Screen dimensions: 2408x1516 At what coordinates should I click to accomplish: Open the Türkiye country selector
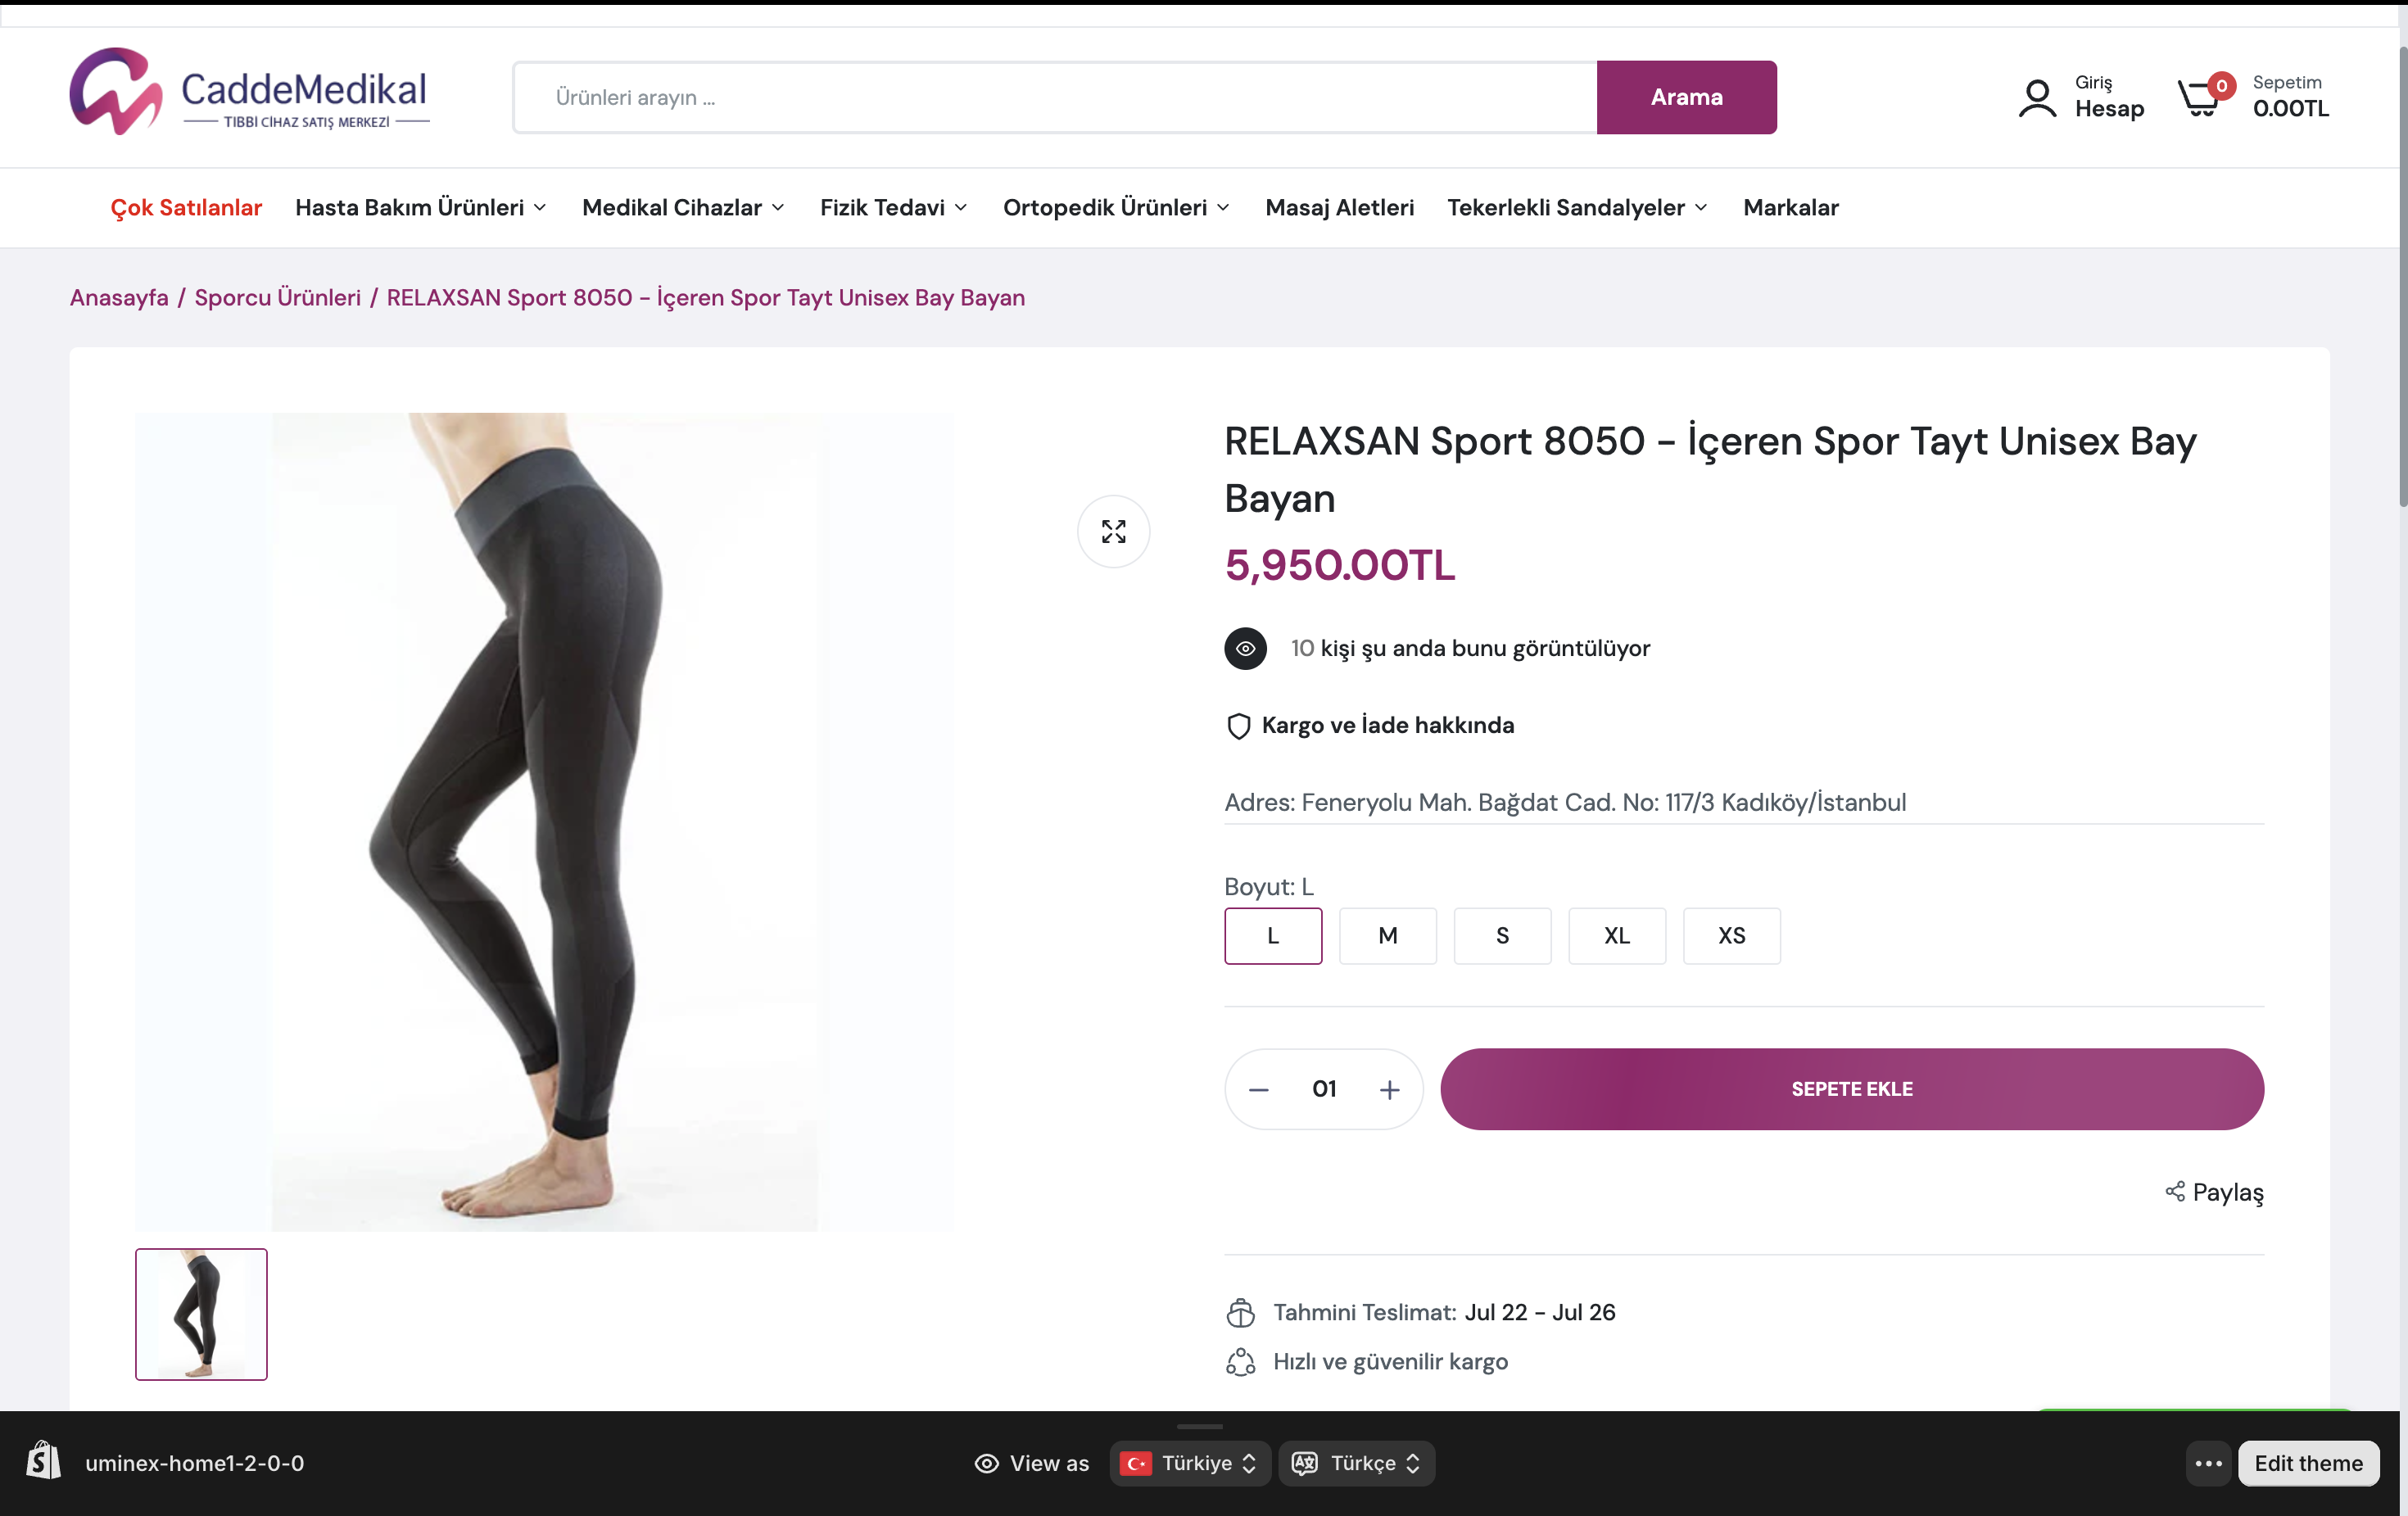(x=1189, y=1463)
